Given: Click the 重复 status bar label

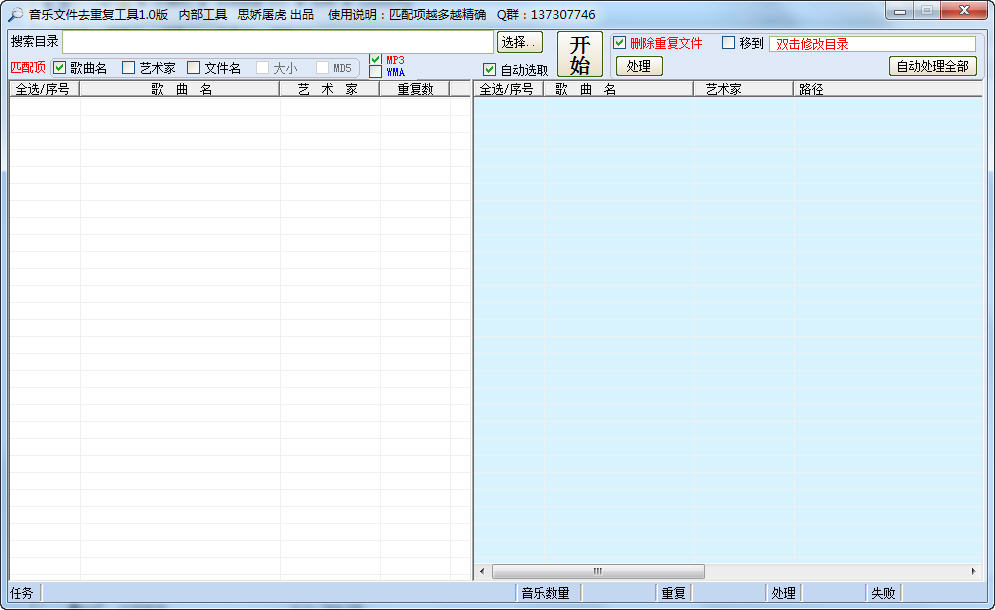Looking at the screenshot, I should (x=673, y=593).
